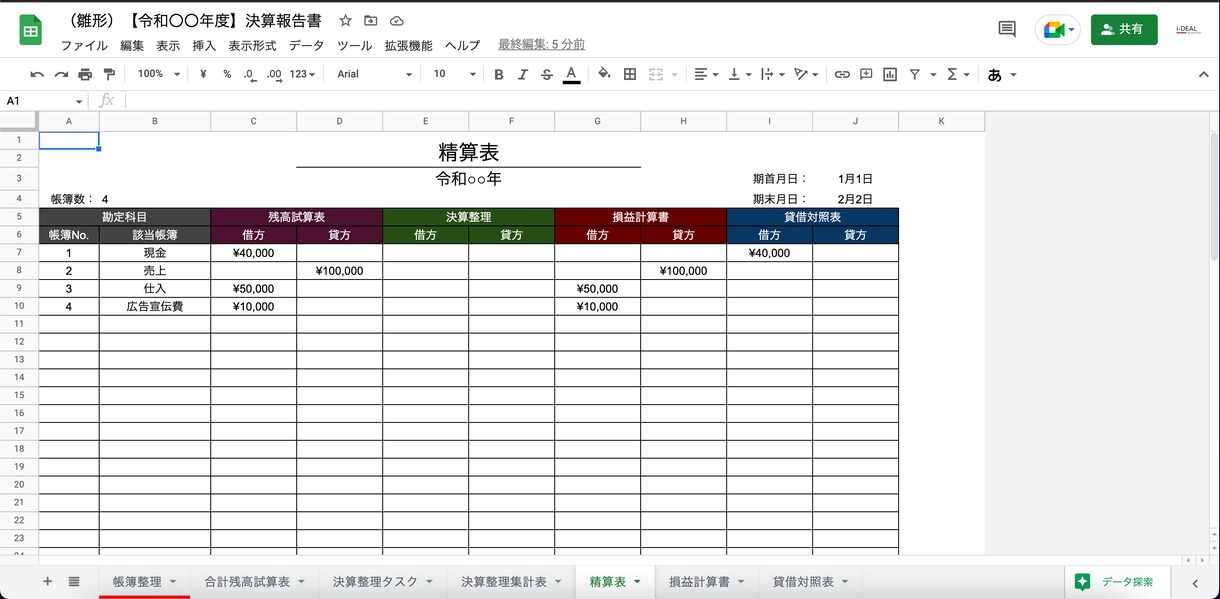
Task: Open the comment history
Action: pos(1007,29)
